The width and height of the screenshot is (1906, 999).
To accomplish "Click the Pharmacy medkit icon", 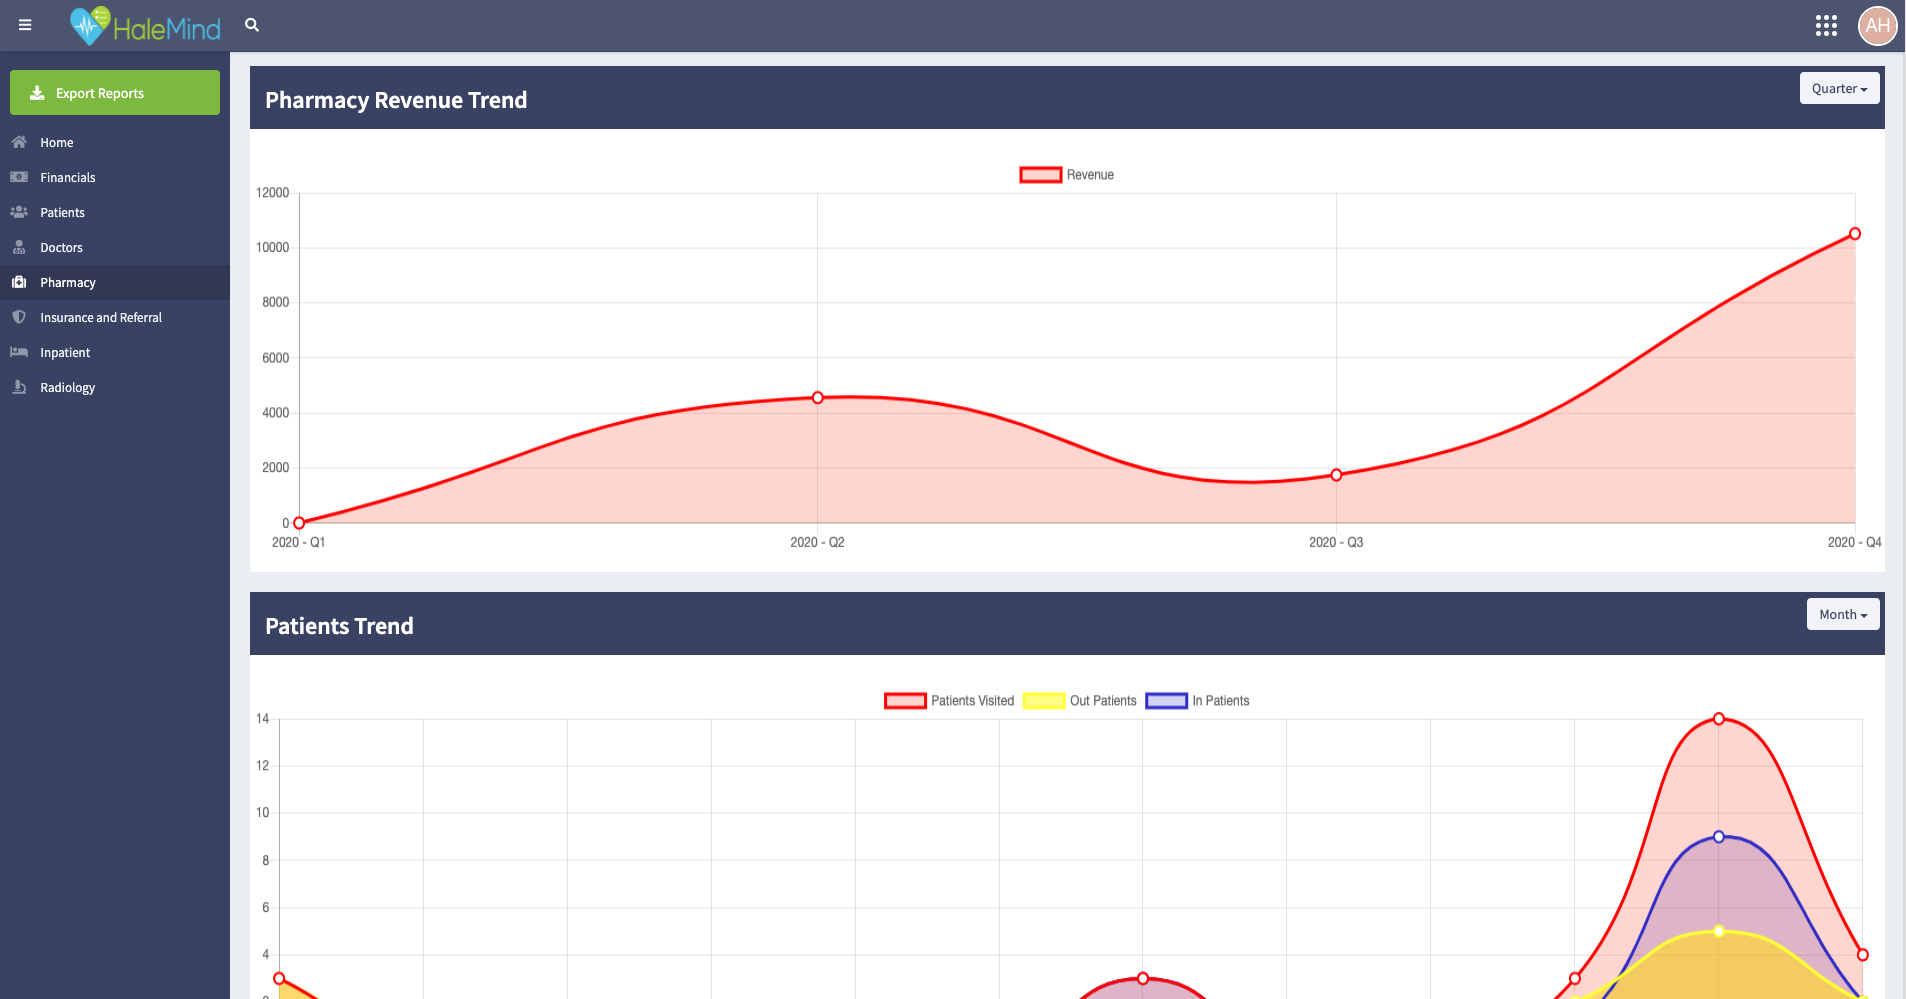I will click(x=19, y=282).
